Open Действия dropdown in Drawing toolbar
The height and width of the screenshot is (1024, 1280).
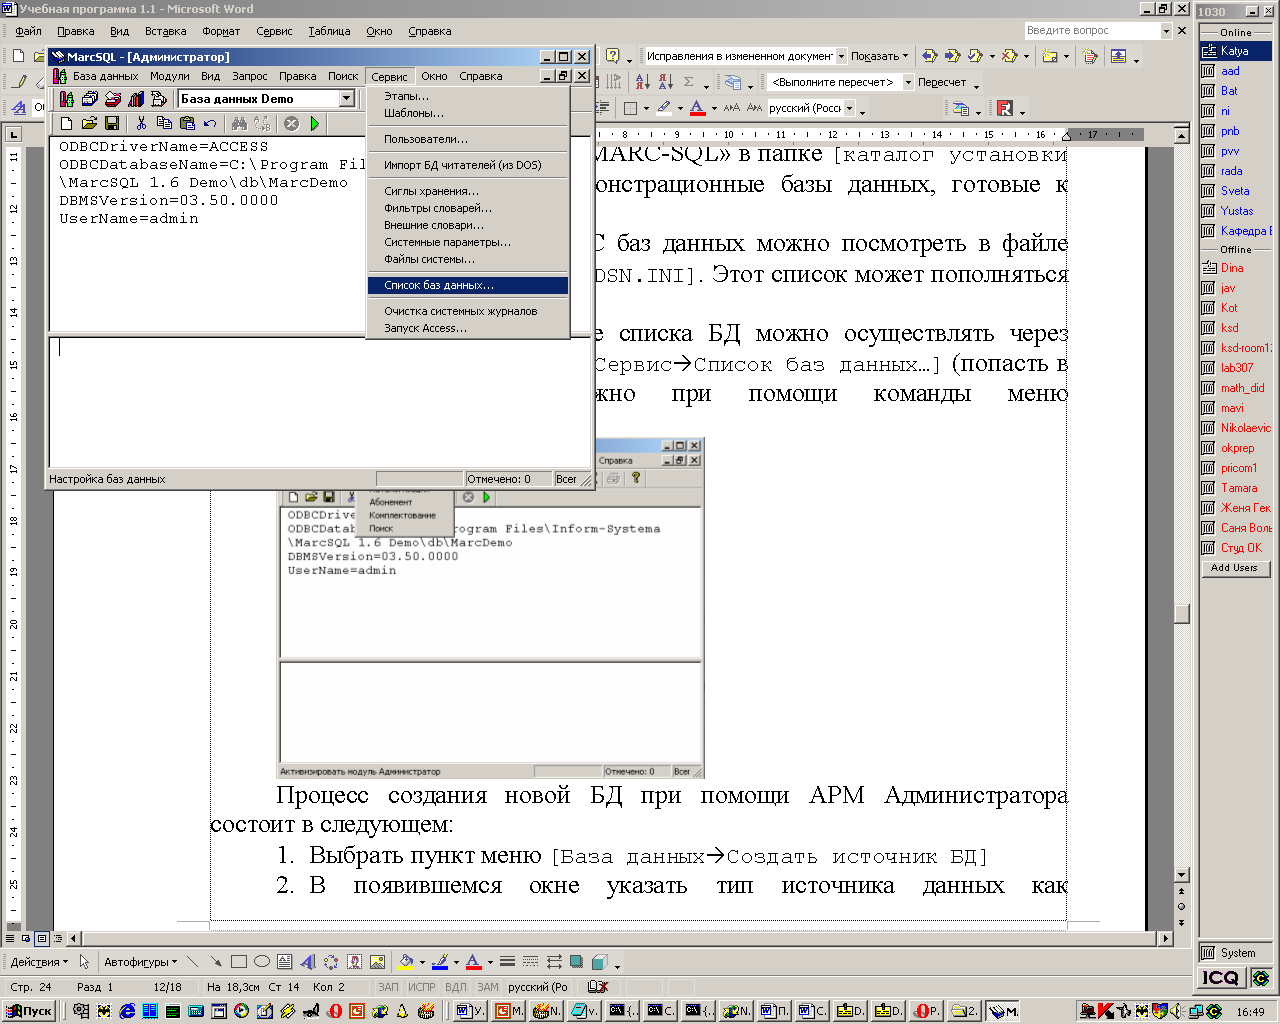point(39,962)
